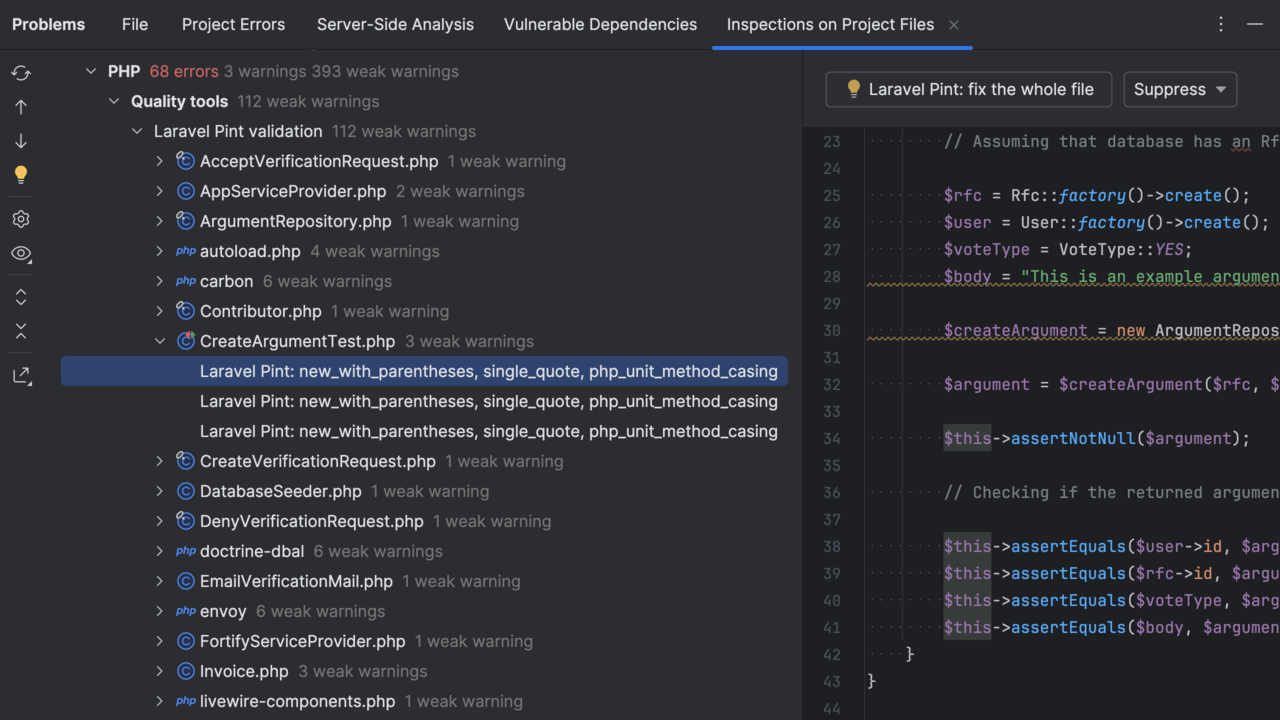Image resolution: width=1280 pixels, height=720 pixels.
Task: Select the second Laravel Pint warning under CreateArgumentTest
Action: (488, 401)
